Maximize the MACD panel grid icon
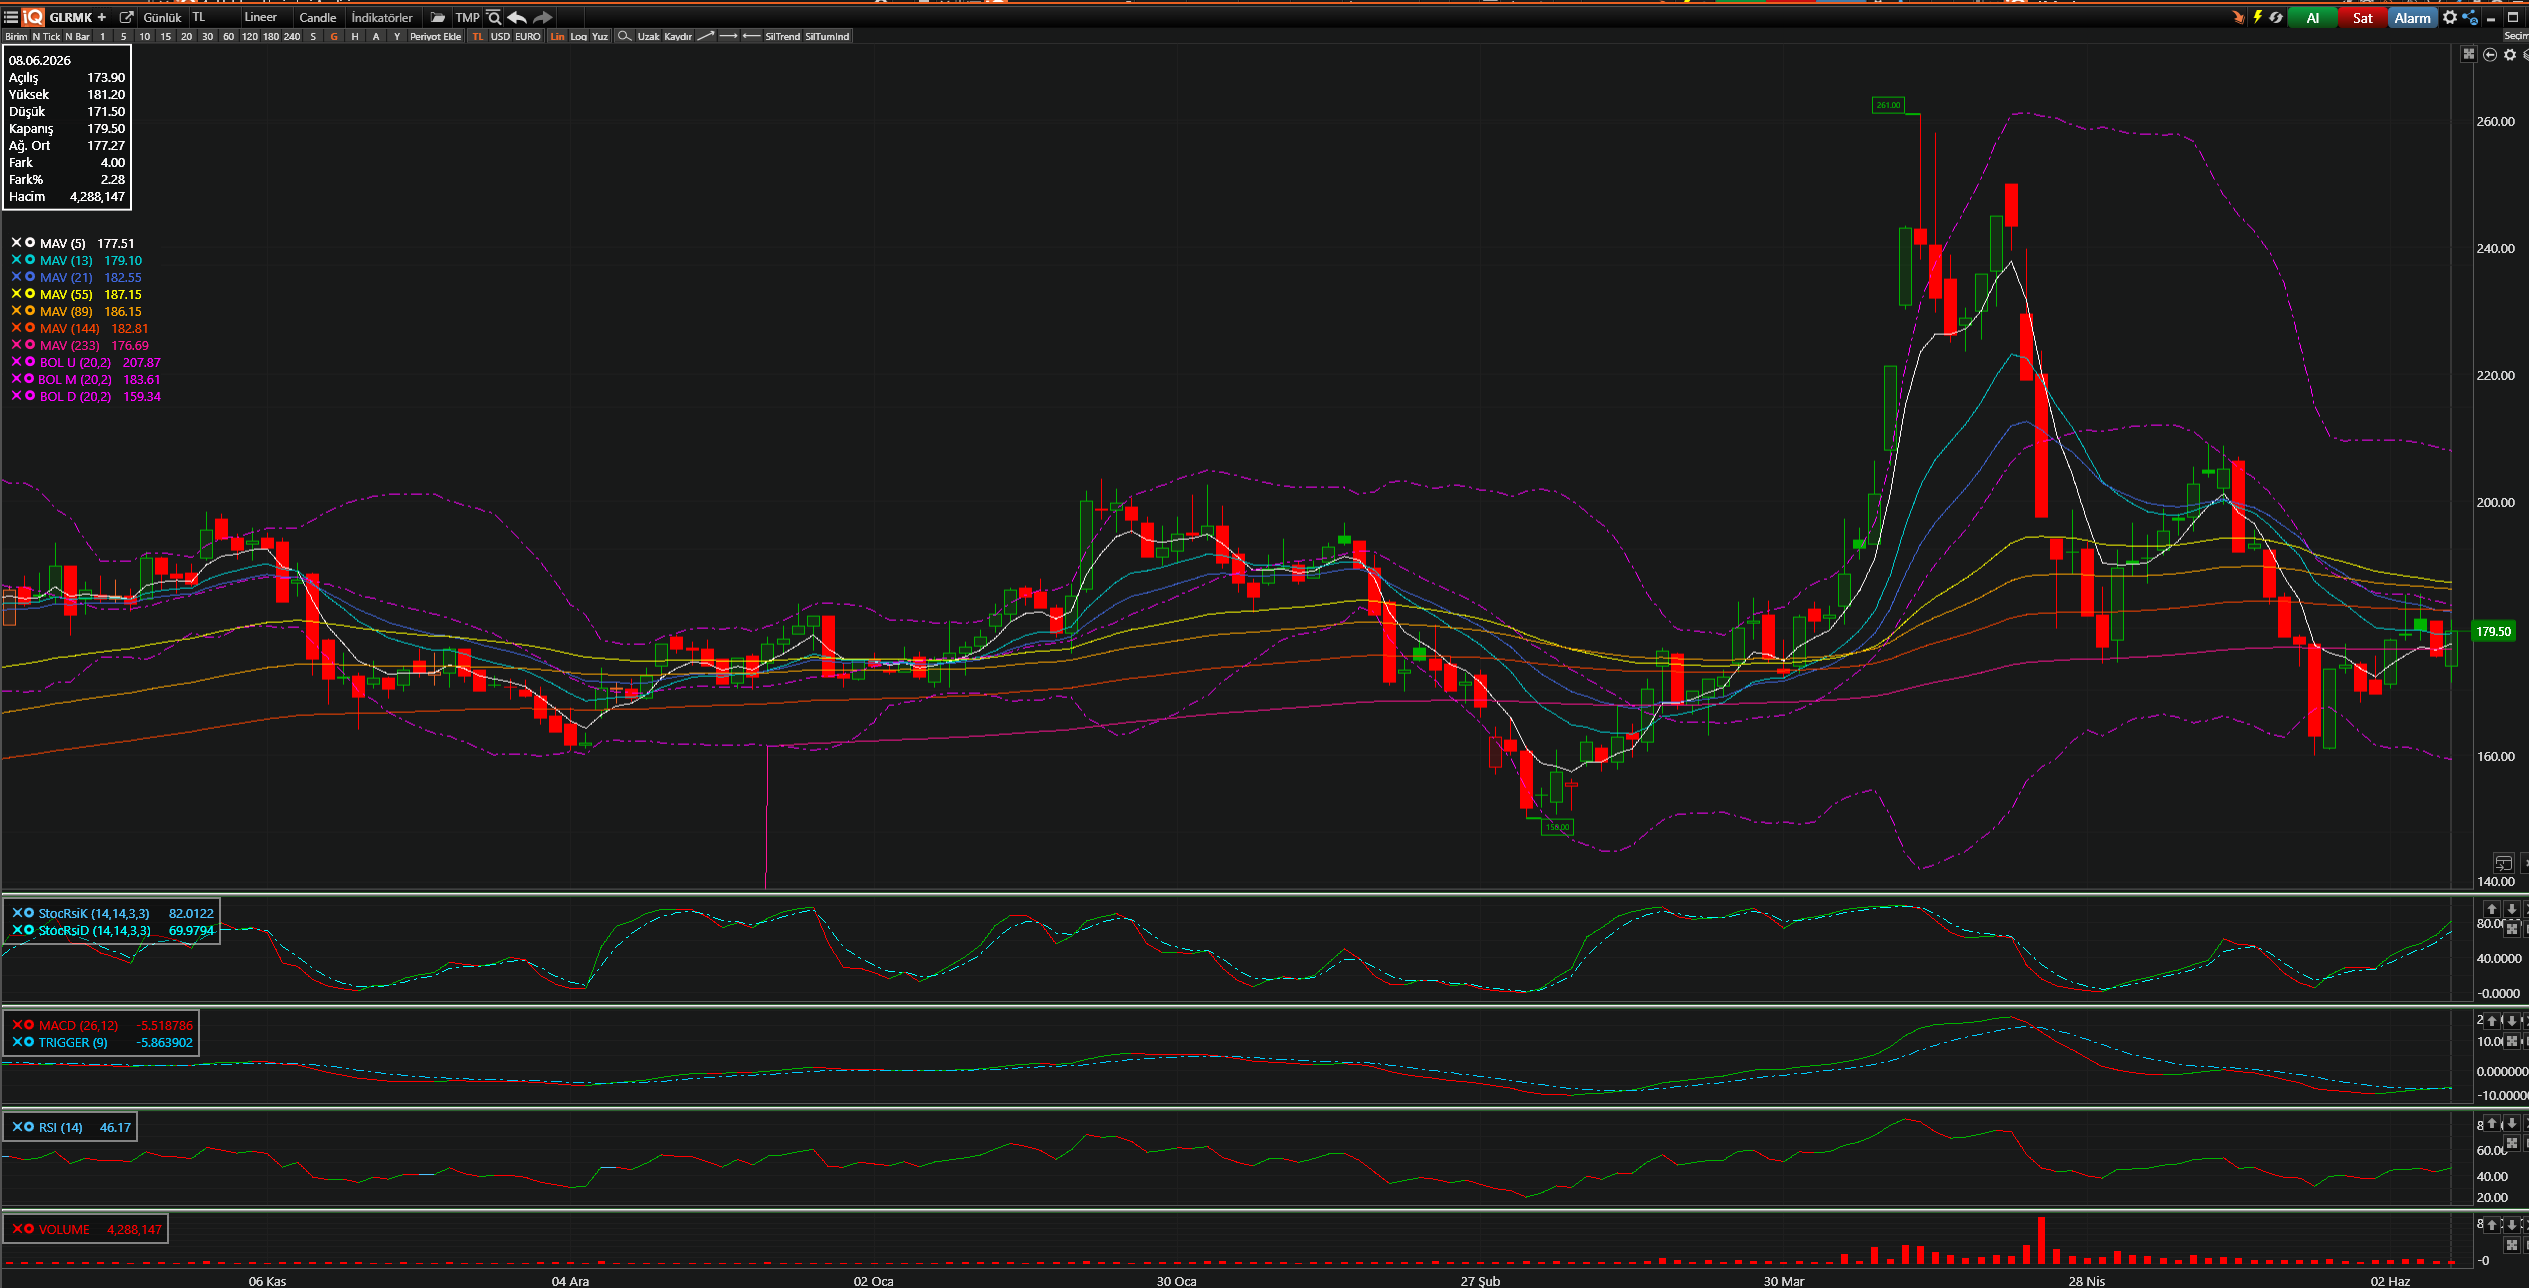This screenshot has height=1288, width=2529. click(x=2511, y=1041)
